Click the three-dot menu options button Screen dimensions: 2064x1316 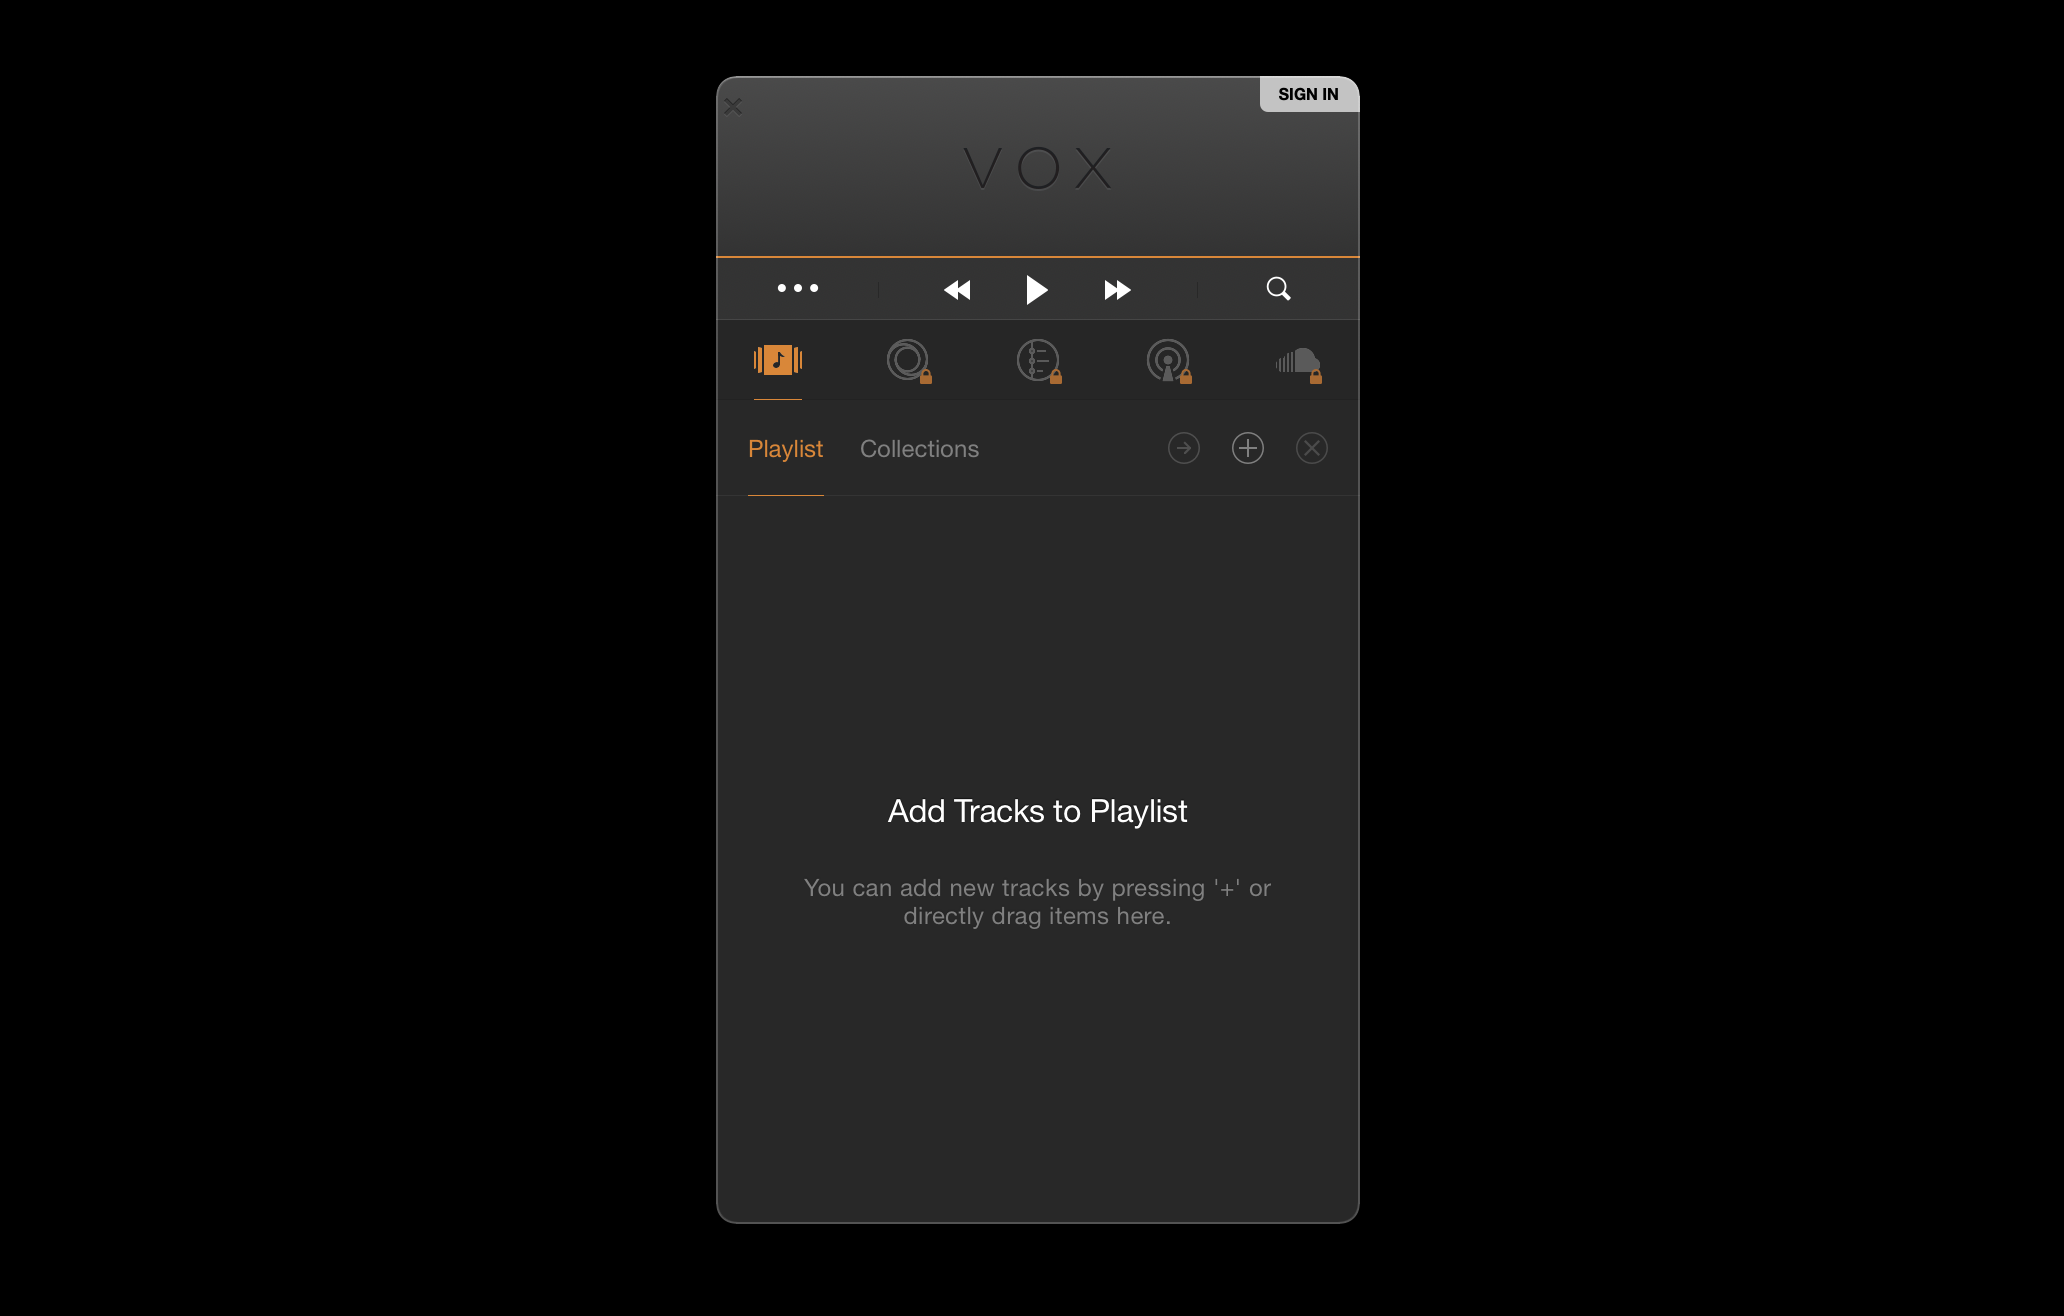tap(796, 289)
